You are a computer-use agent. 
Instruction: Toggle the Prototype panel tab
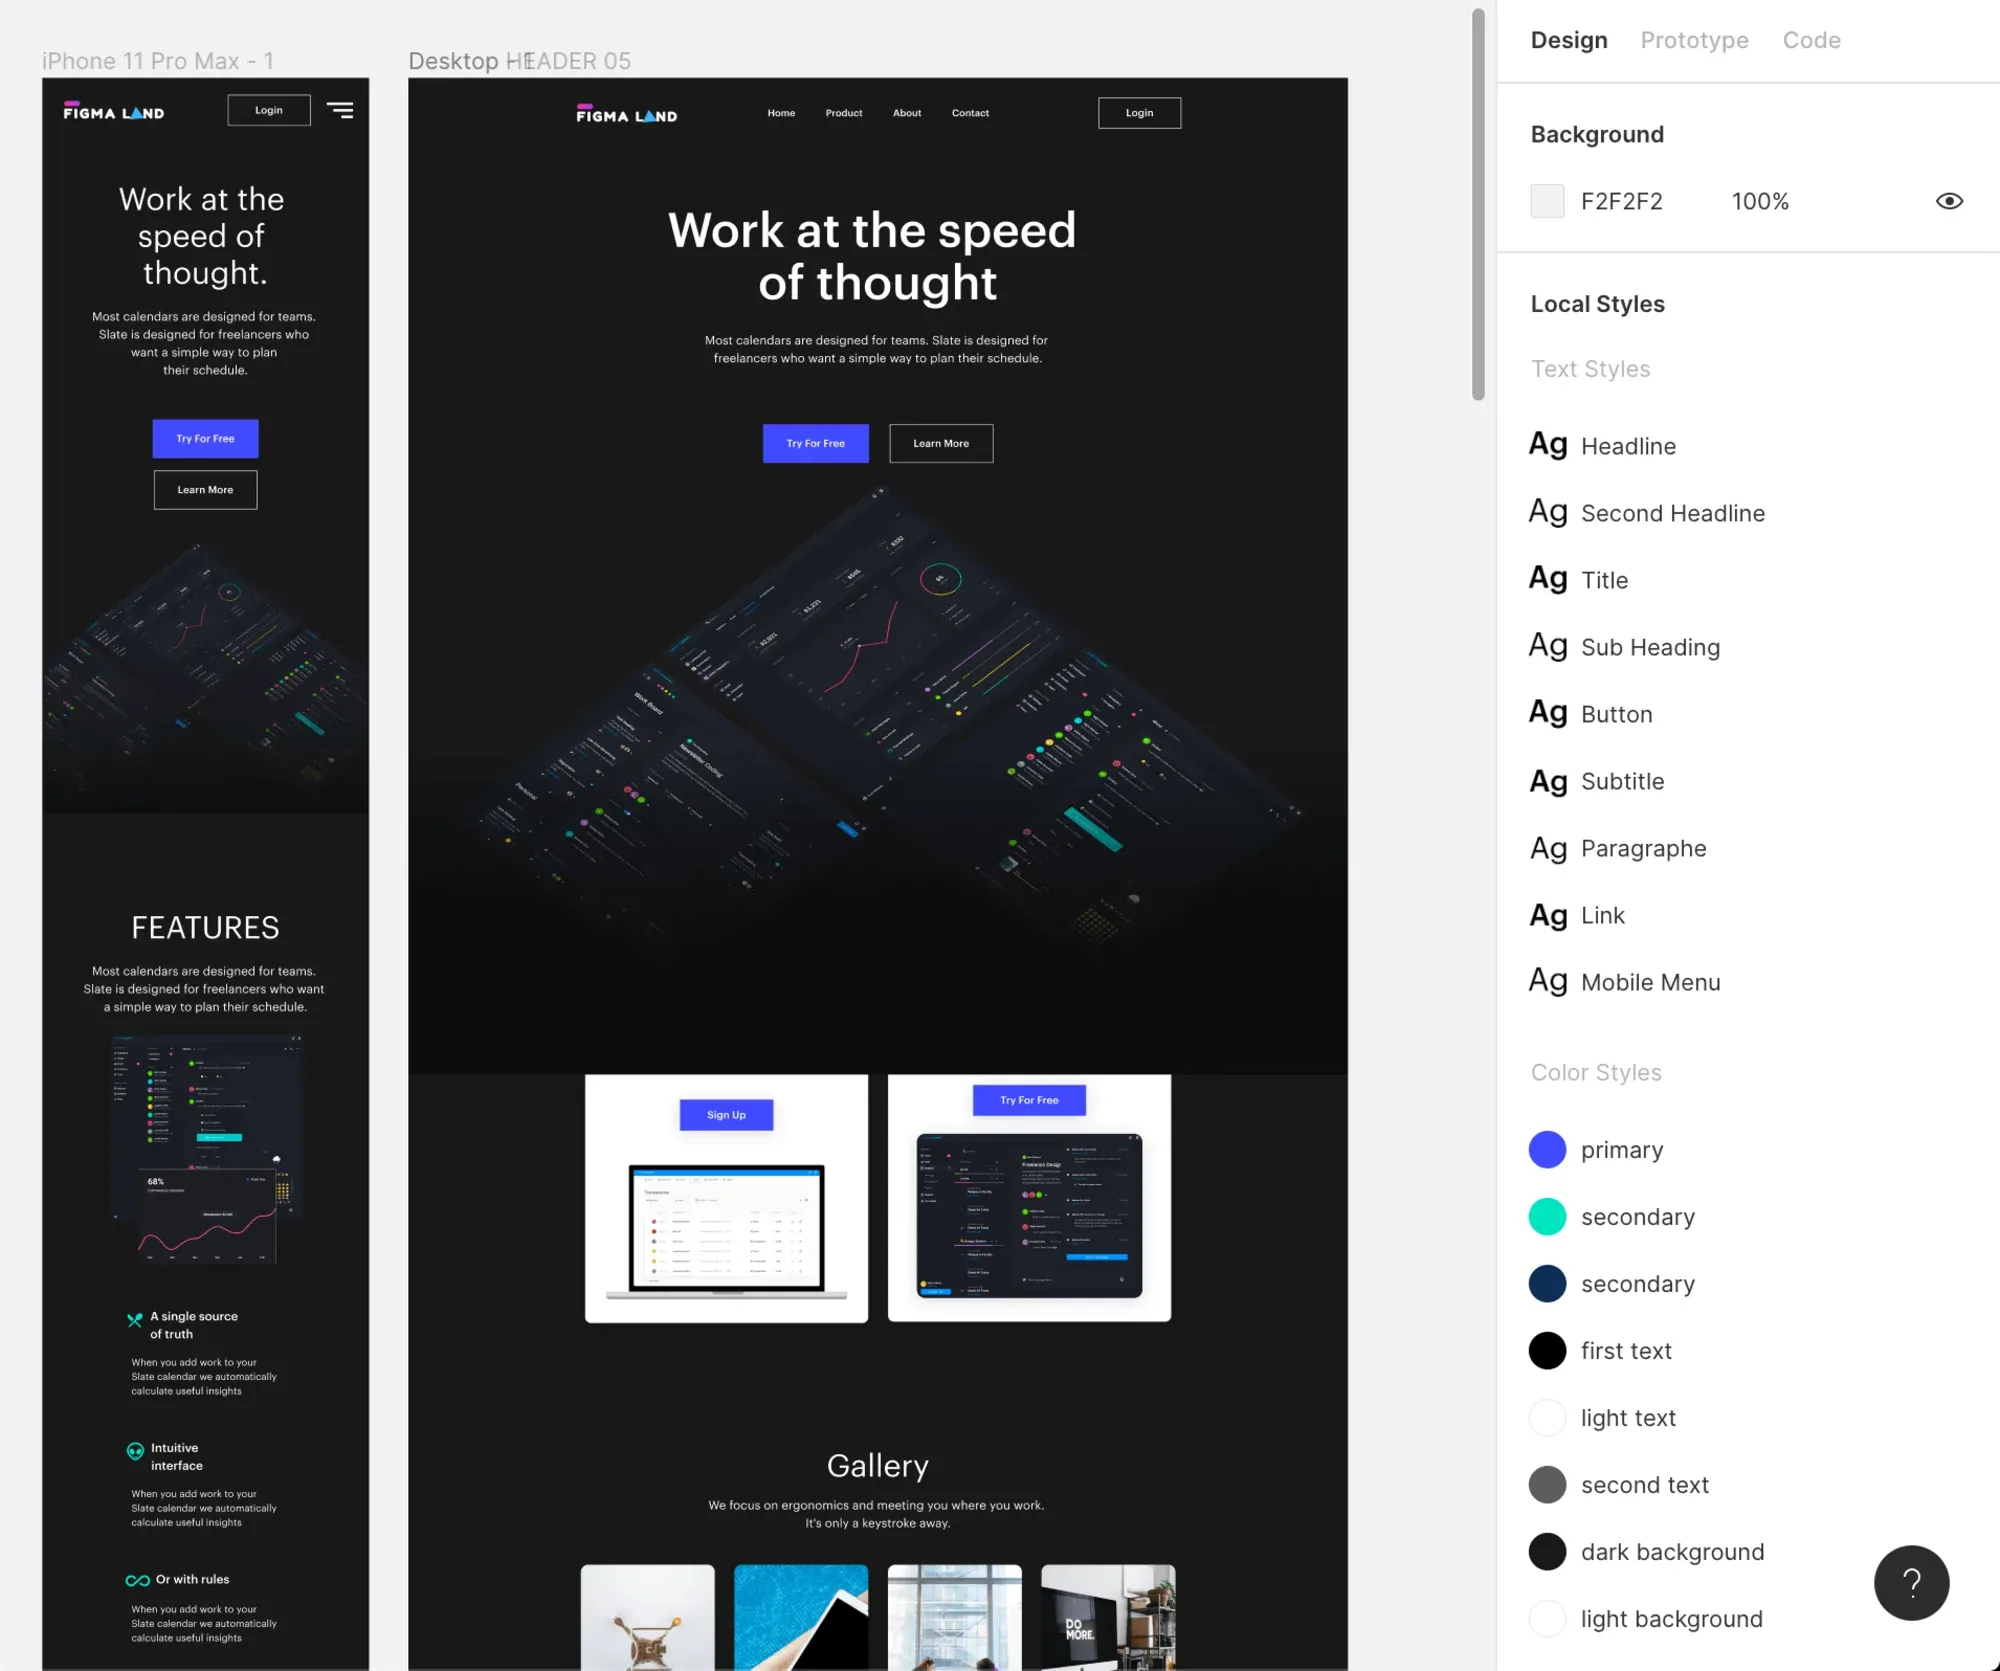point(1694,40)
